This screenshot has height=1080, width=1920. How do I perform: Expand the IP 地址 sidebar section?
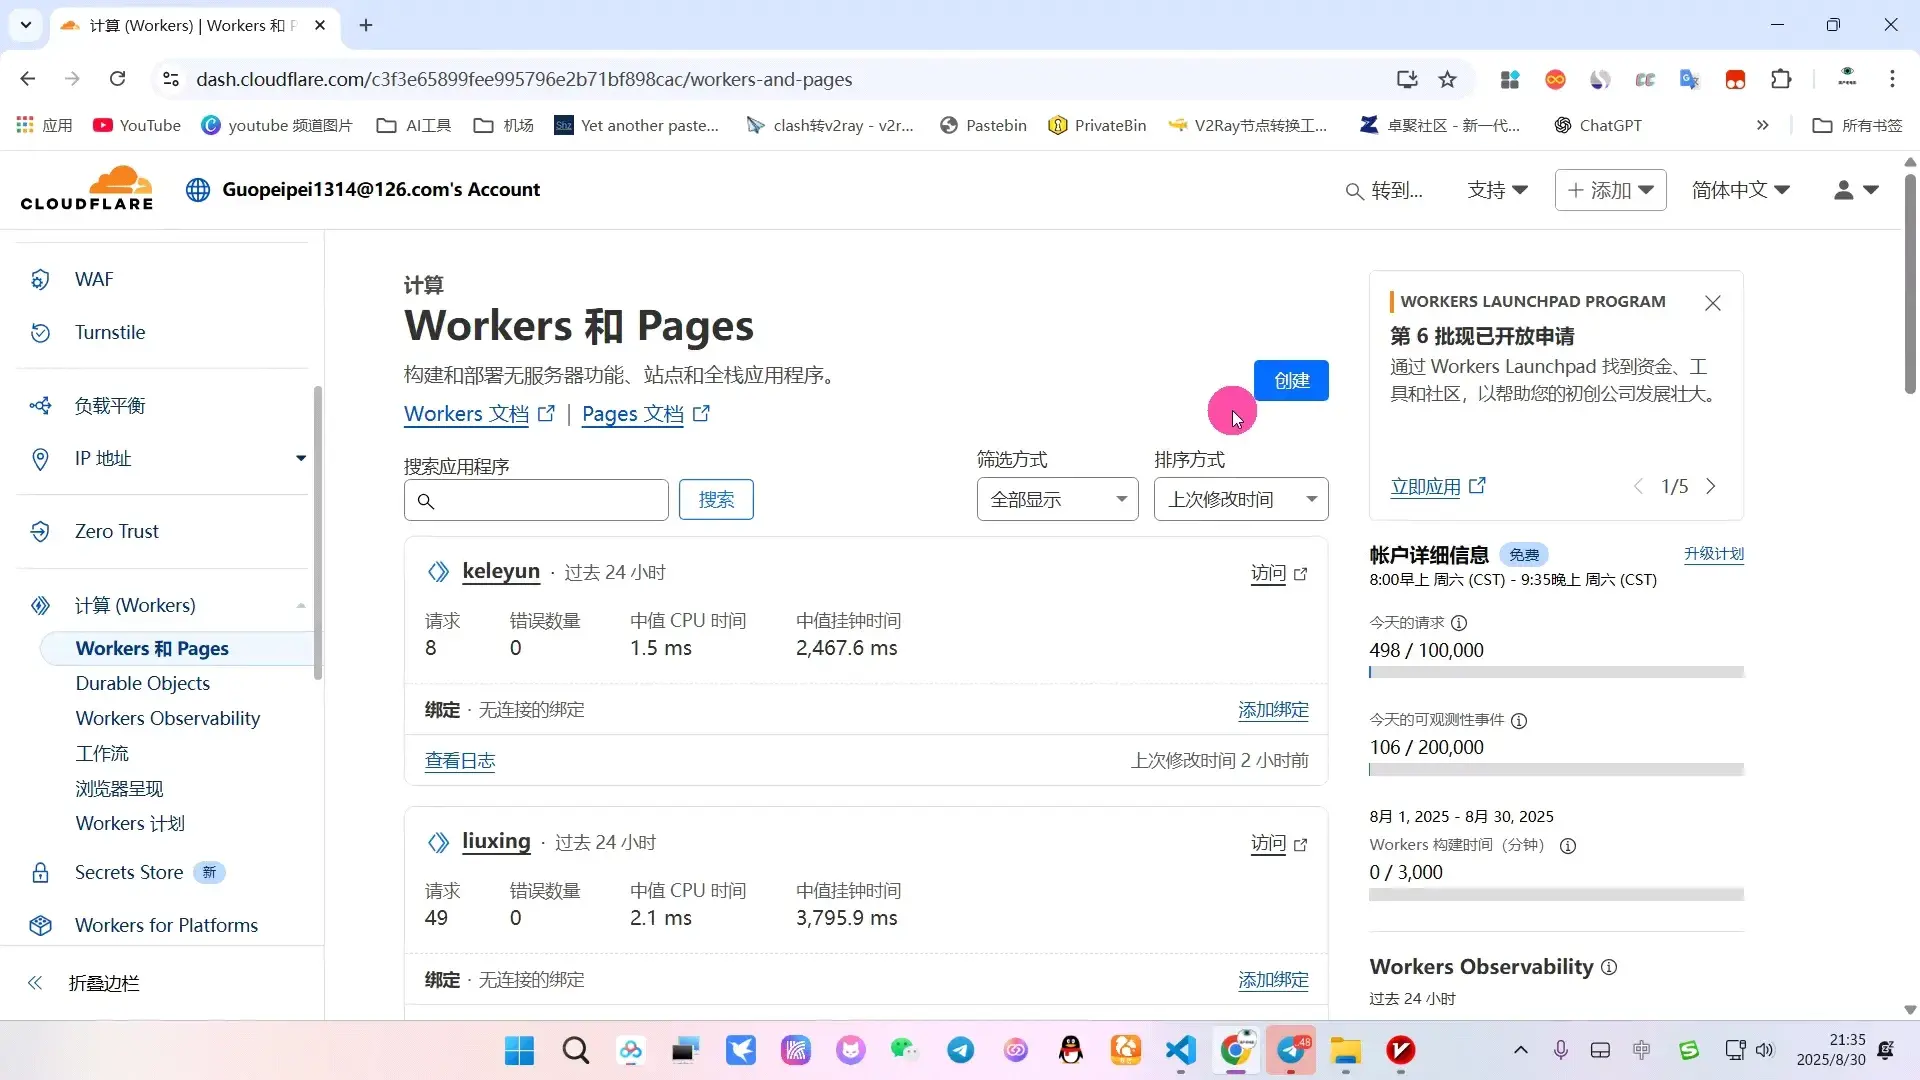(x=300, y=458)
